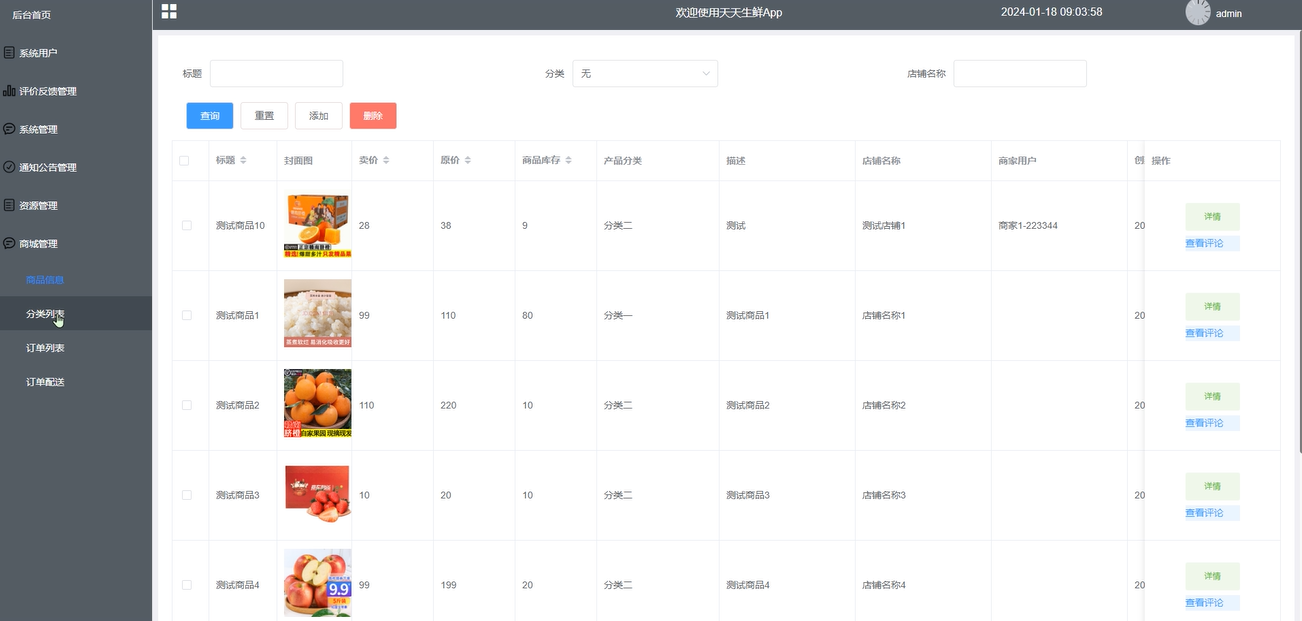Go to 后台首页 in sidebar
The height and width of the screenshot is (621, 1302).
pos(31,14)
